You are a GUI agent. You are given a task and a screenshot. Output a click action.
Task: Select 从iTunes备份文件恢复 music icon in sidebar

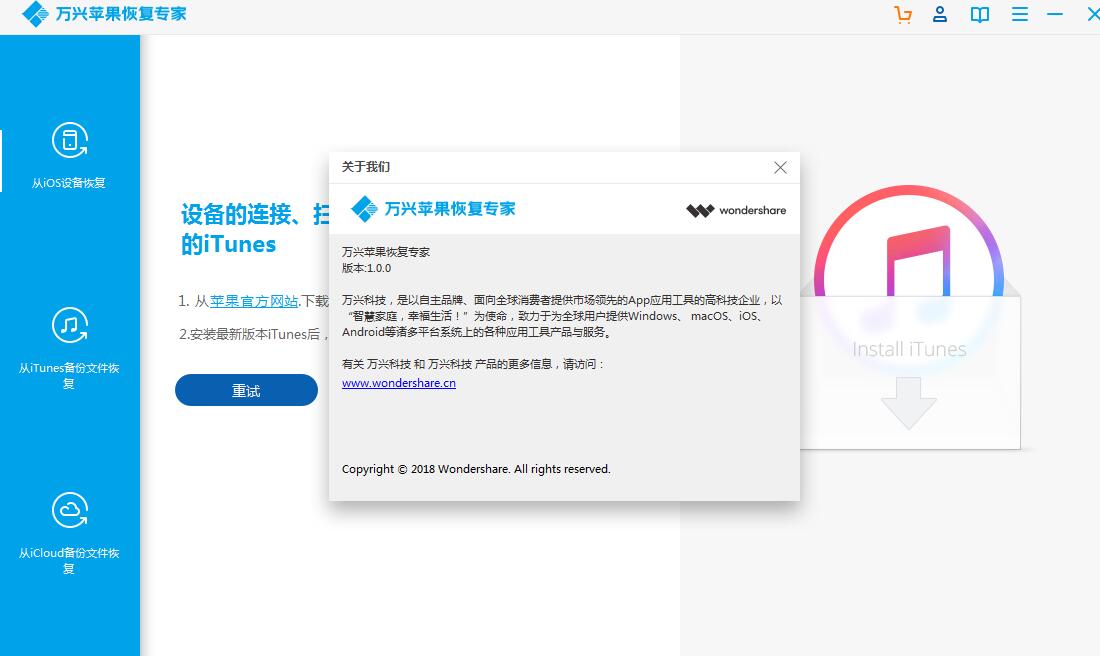(69, 325)
